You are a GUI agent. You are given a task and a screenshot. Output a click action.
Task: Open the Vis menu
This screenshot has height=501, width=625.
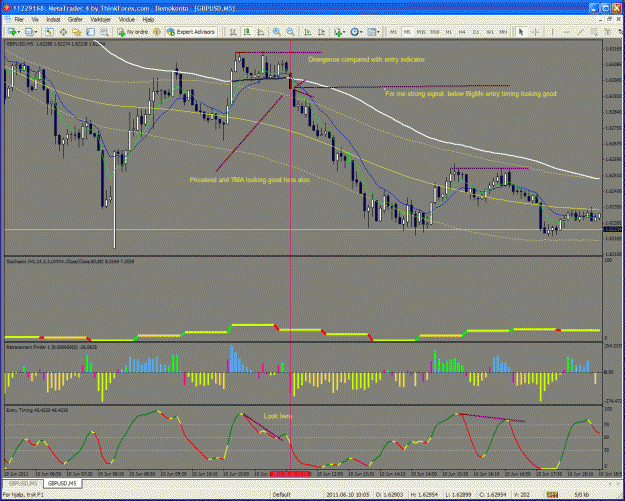(35, 19)
